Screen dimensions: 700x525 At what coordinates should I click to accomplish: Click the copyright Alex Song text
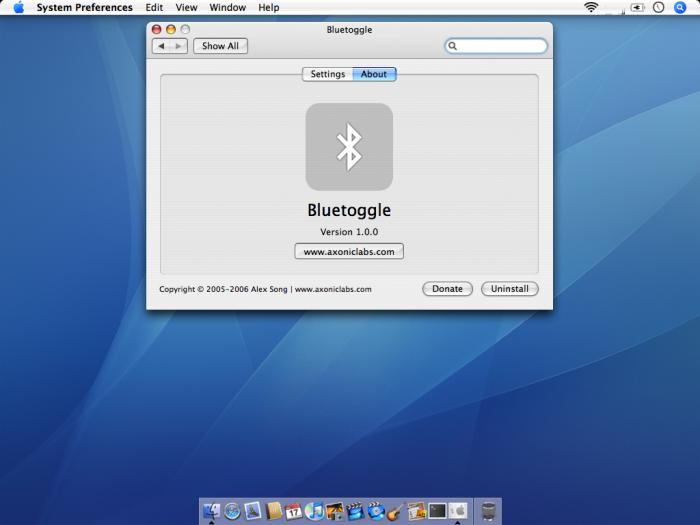tap(265, 289)
